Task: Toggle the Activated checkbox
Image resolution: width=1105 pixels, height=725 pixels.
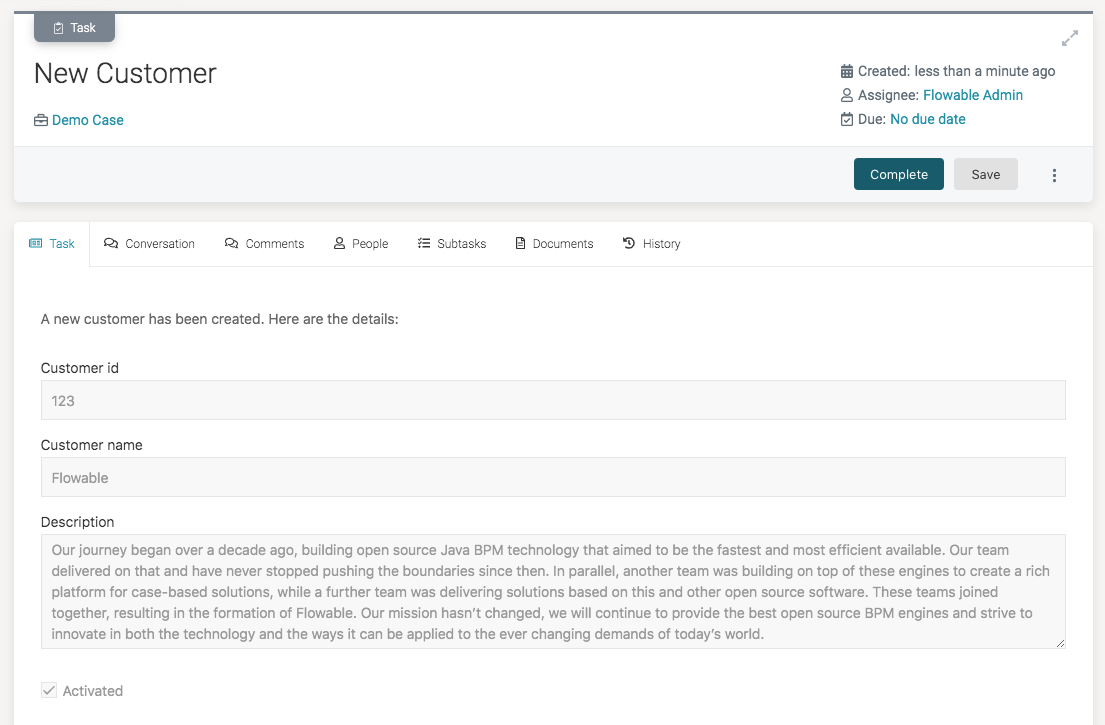Action: click(x=48, y=690)
